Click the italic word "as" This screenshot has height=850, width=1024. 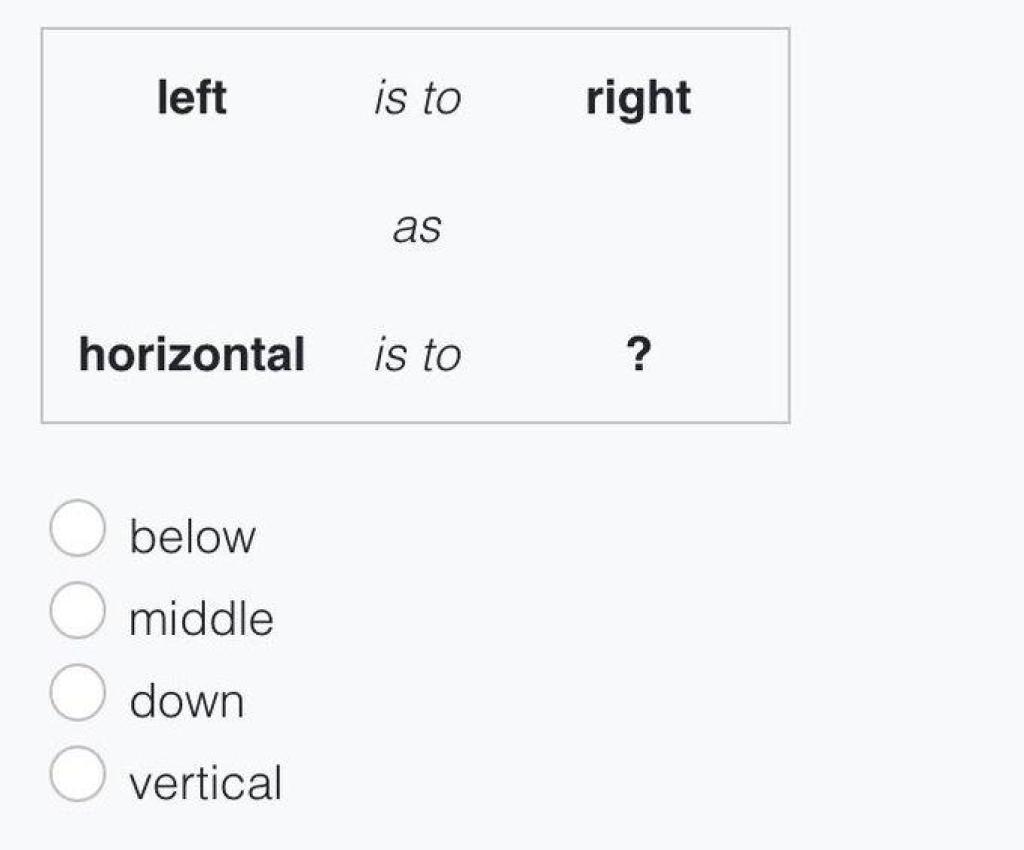pyautogui.click(x=417, y=228)
